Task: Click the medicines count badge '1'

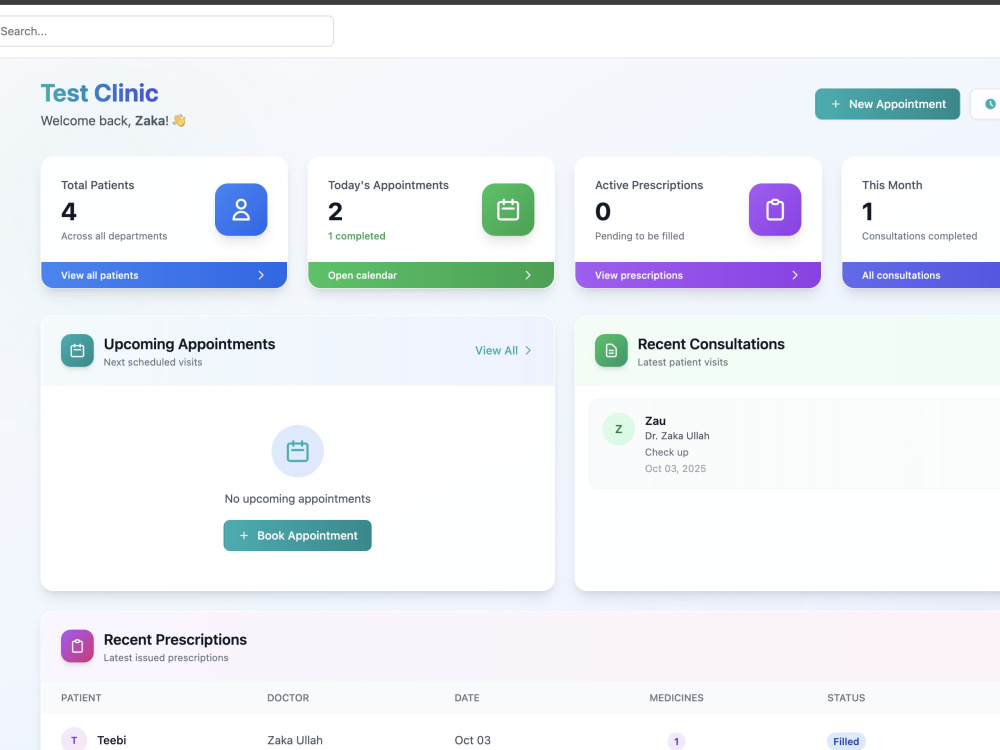Action: pyautogui.click(x=676, y=741)
